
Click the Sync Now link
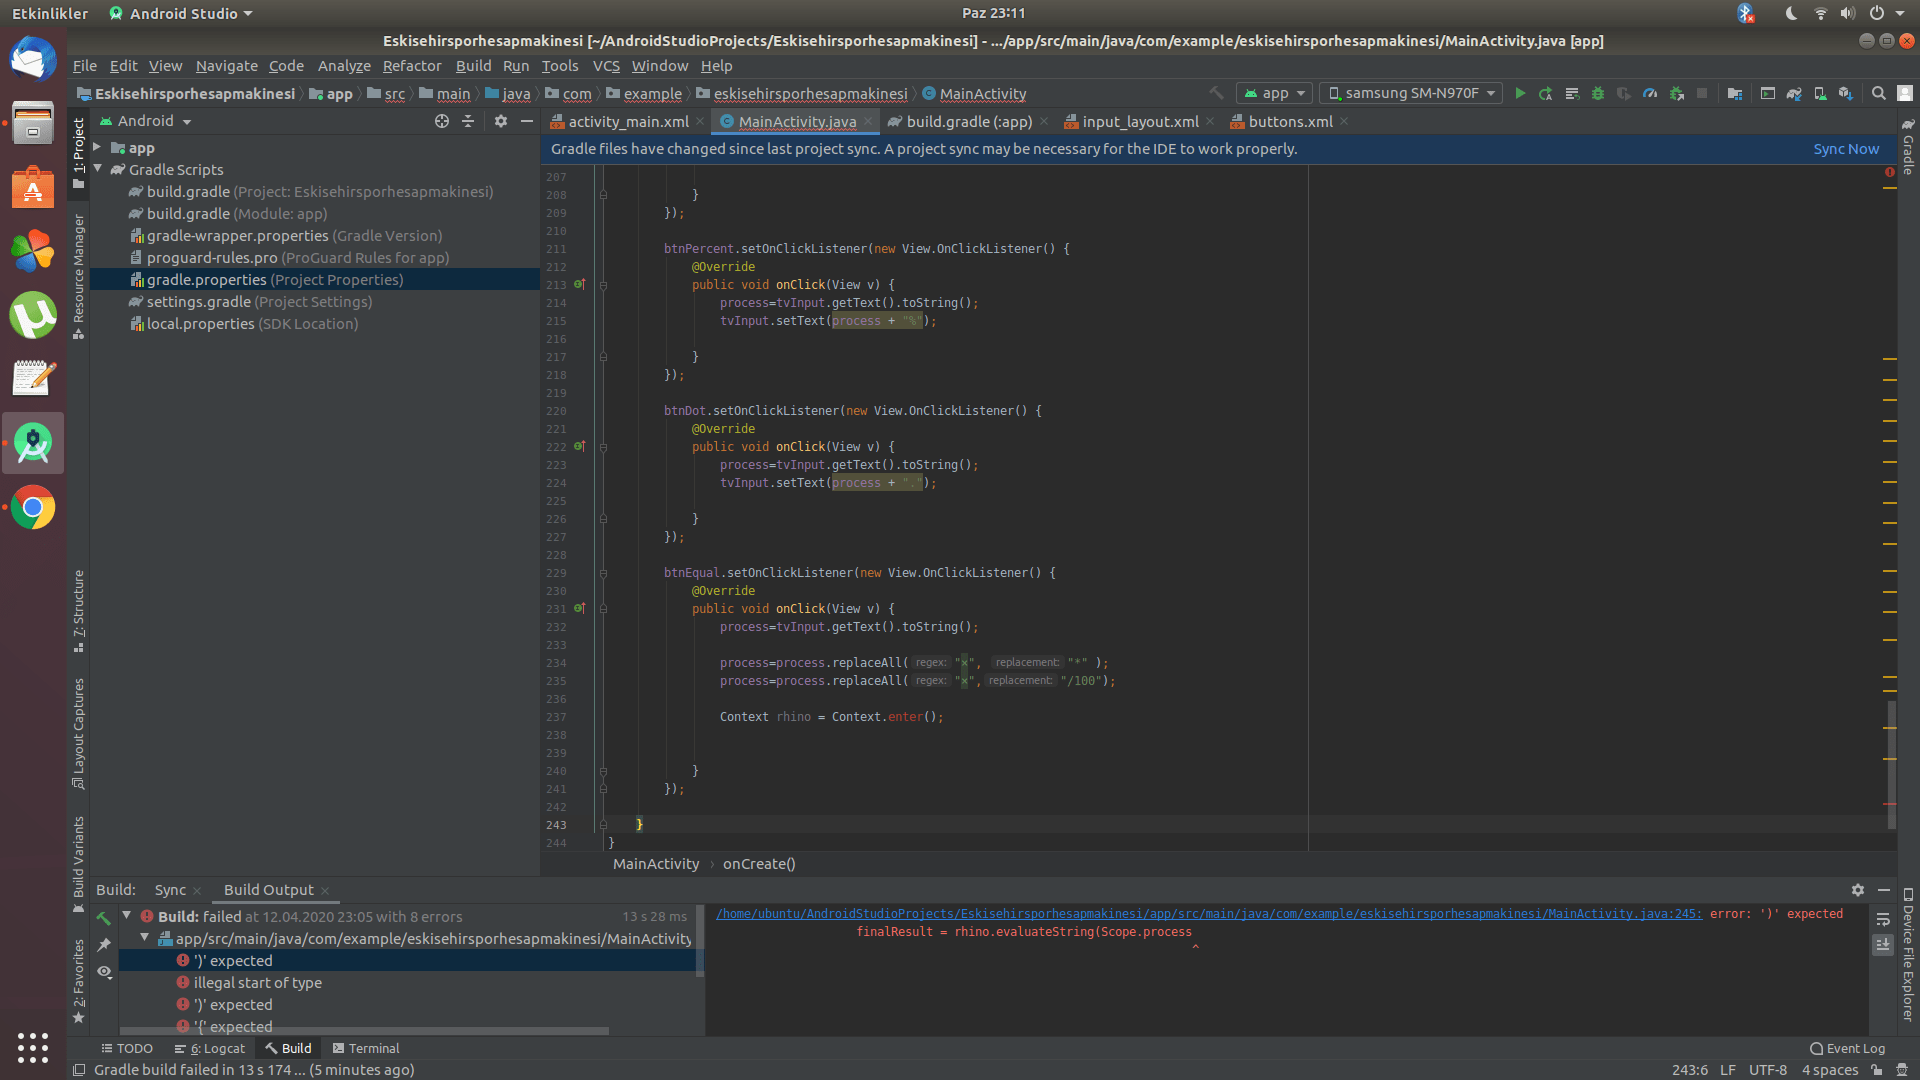pos(1846,149)
